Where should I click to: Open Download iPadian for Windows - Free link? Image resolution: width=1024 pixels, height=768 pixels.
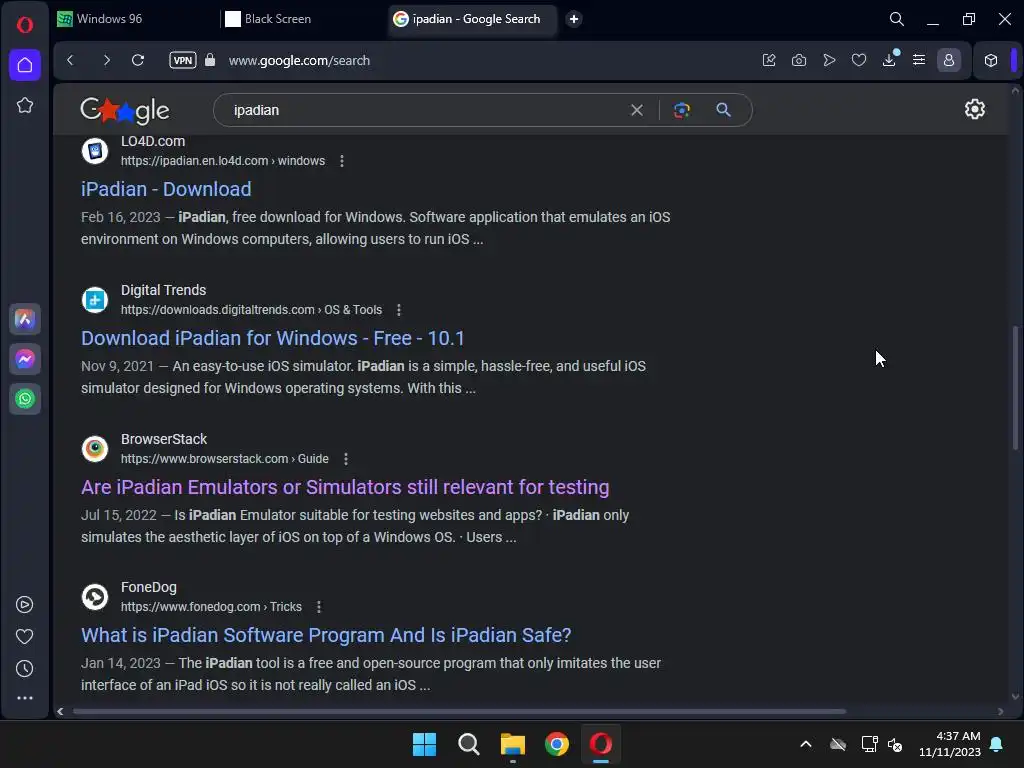[272, 338]
